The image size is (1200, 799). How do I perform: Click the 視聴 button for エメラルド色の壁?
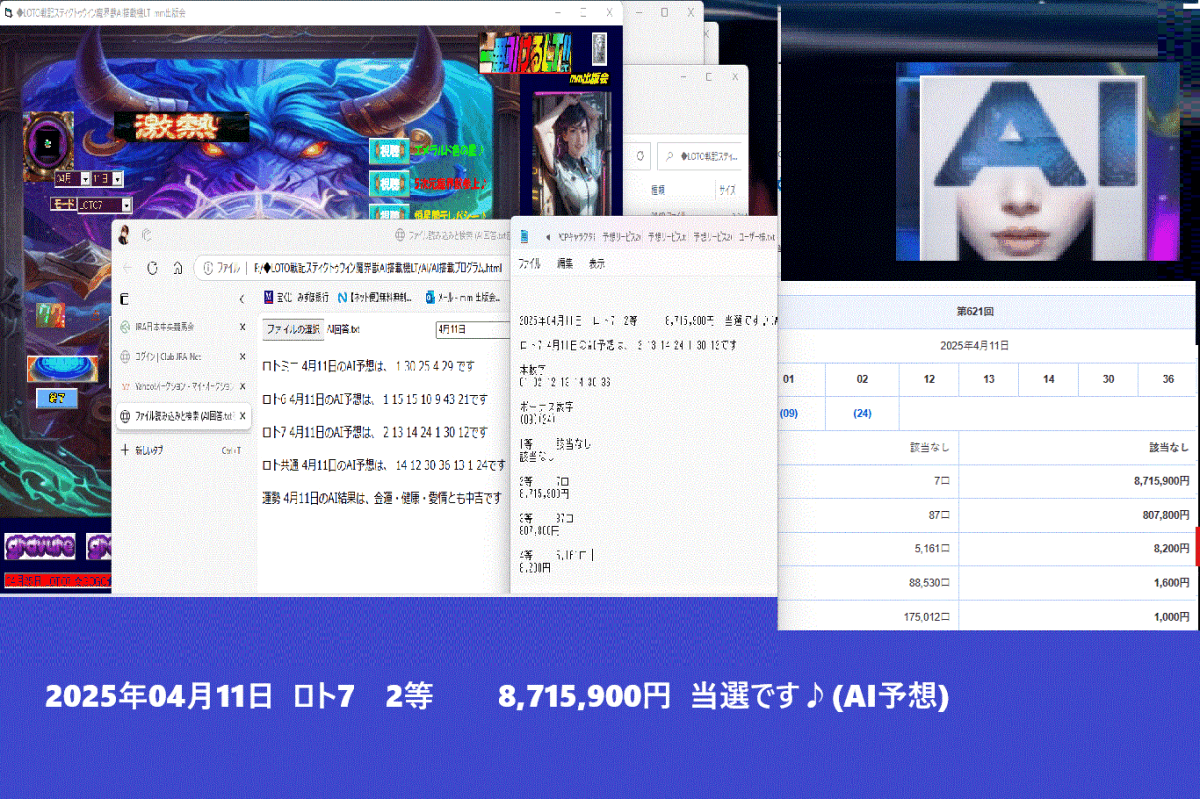(x=388, y=151)
